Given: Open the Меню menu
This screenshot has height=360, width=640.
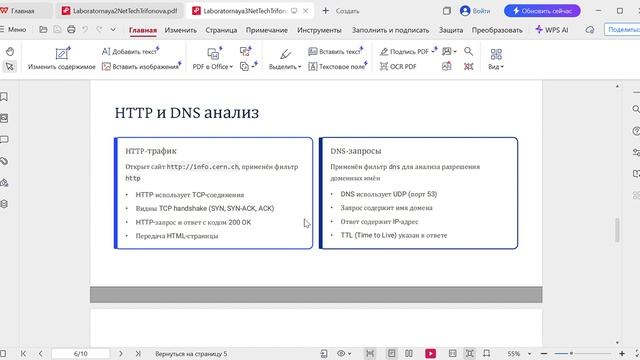Looking at the screenshot, I should pyautogui.click(x=13, y=29).
